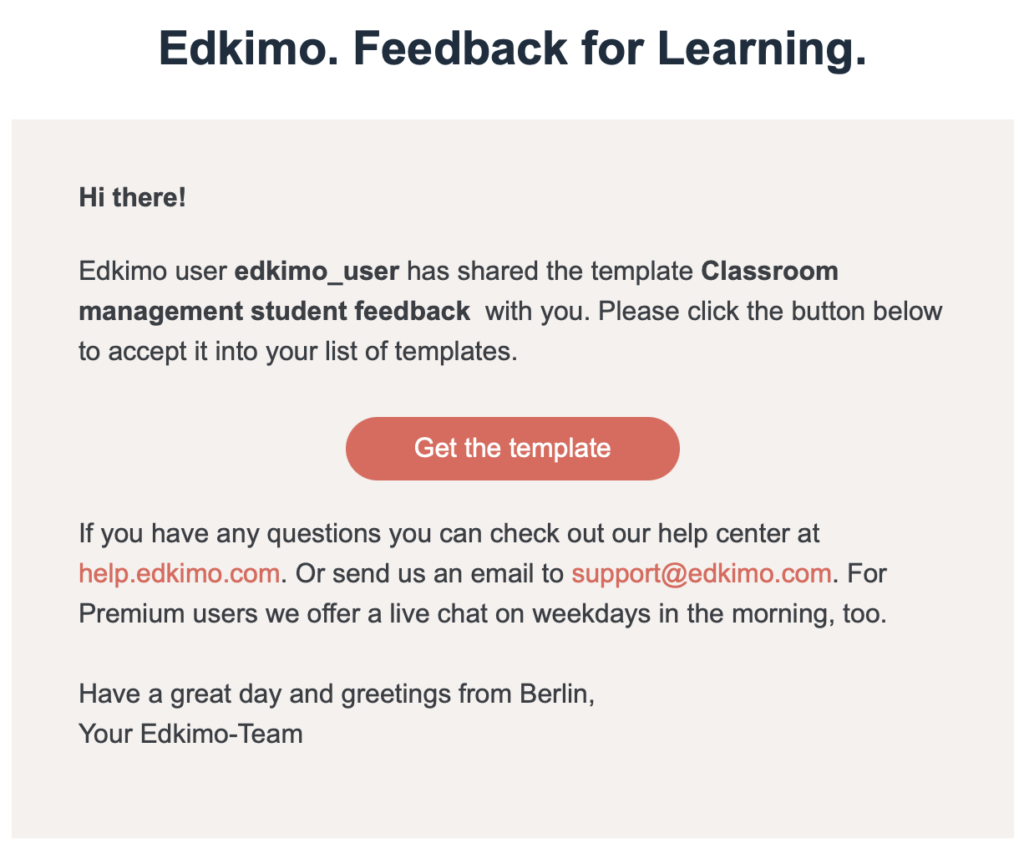
Task: Open the support@edkimo.com email link
Action: click(701, 574)
